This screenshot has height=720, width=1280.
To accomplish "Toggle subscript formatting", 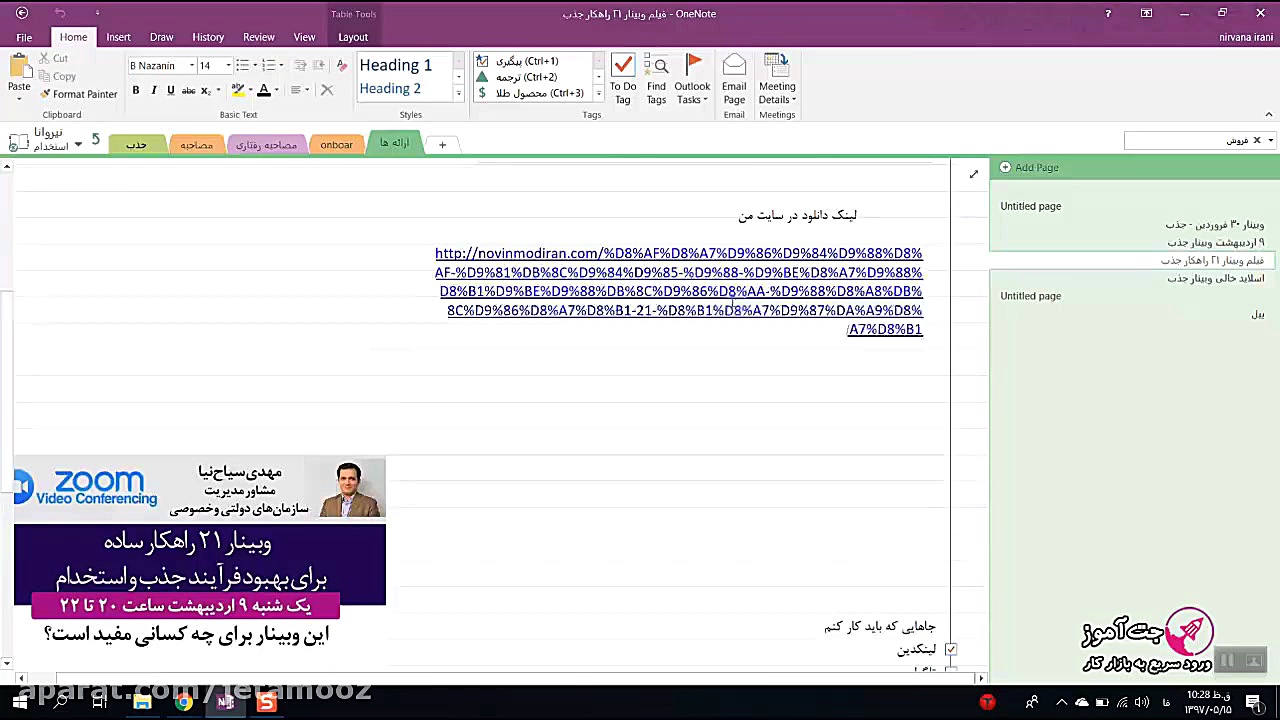I will (204, 90).
